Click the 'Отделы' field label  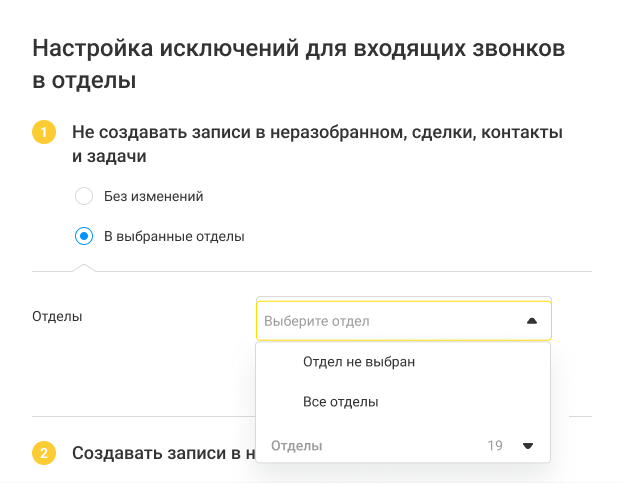coord(57,316)
